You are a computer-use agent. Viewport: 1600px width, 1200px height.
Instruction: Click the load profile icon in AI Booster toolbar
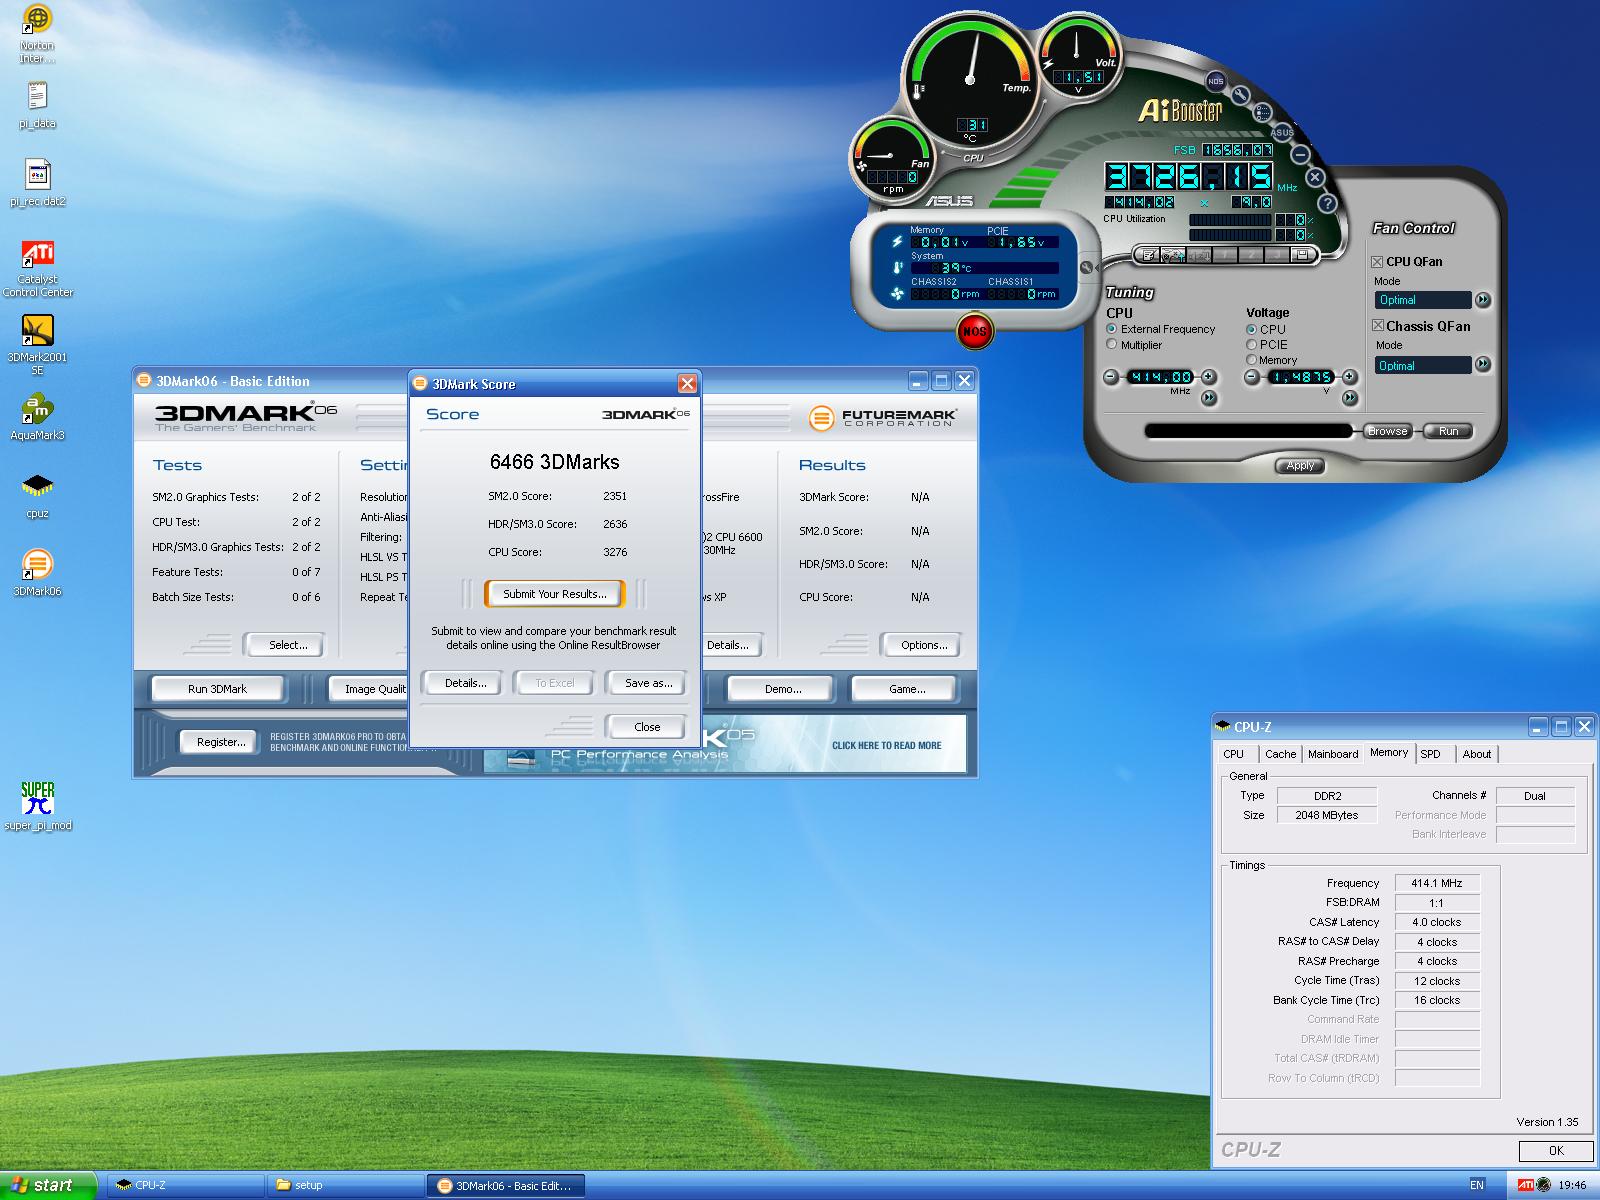pos(1149,255)
